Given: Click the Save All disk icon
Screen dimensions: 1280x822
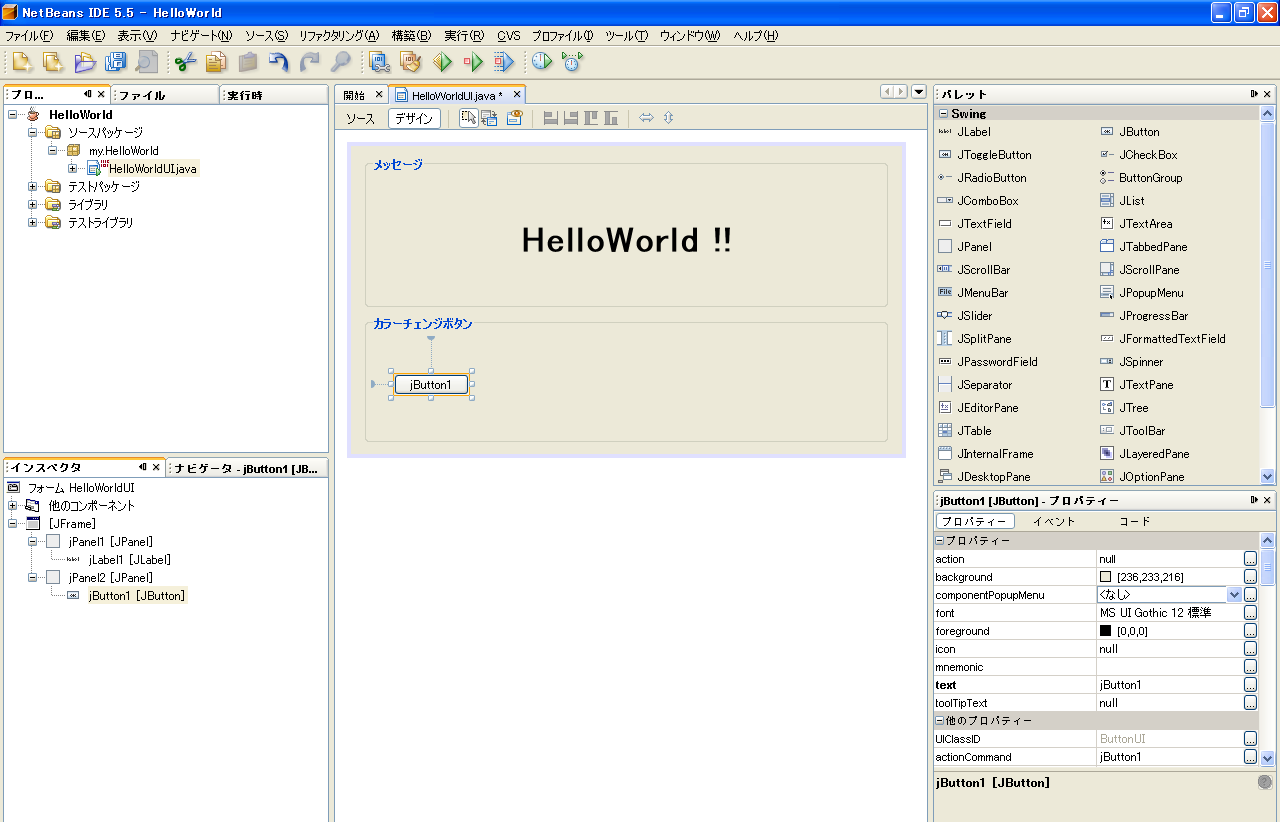Looking at the screenshot, I should [115, 62].
